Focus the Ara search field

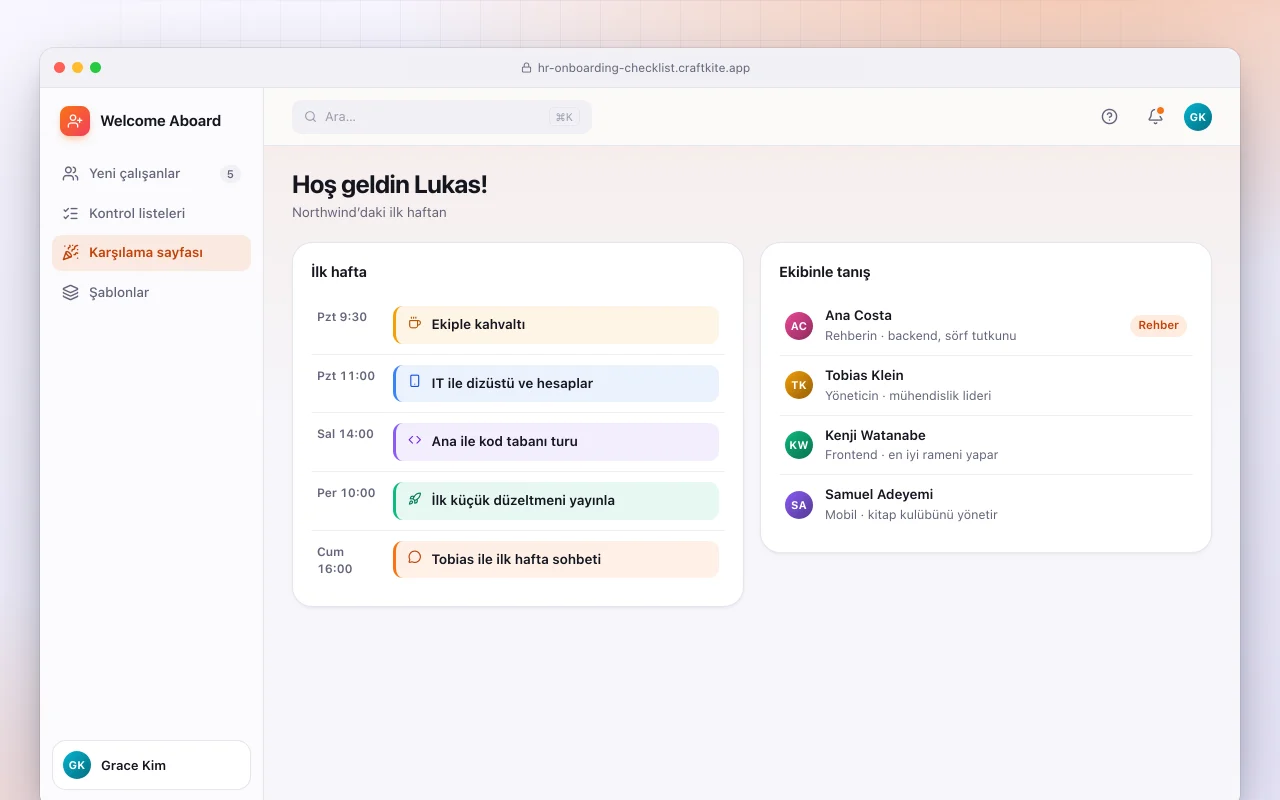tap(442, 117)
